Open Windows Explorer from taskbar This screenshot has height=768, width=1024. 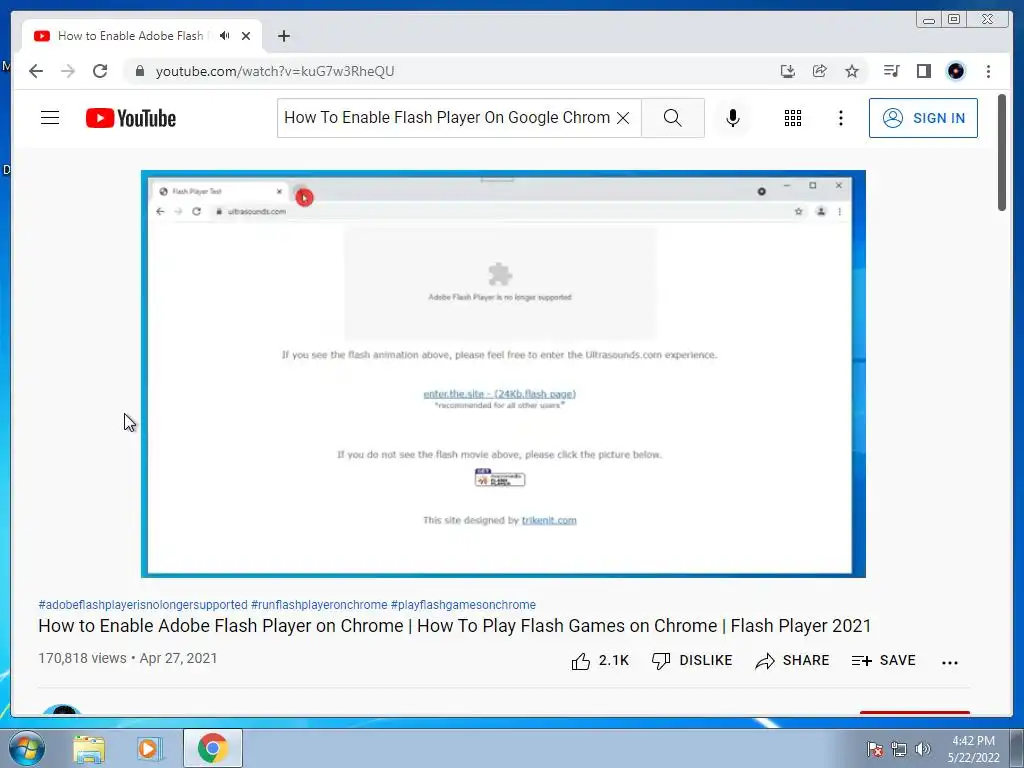pos(89,749)
